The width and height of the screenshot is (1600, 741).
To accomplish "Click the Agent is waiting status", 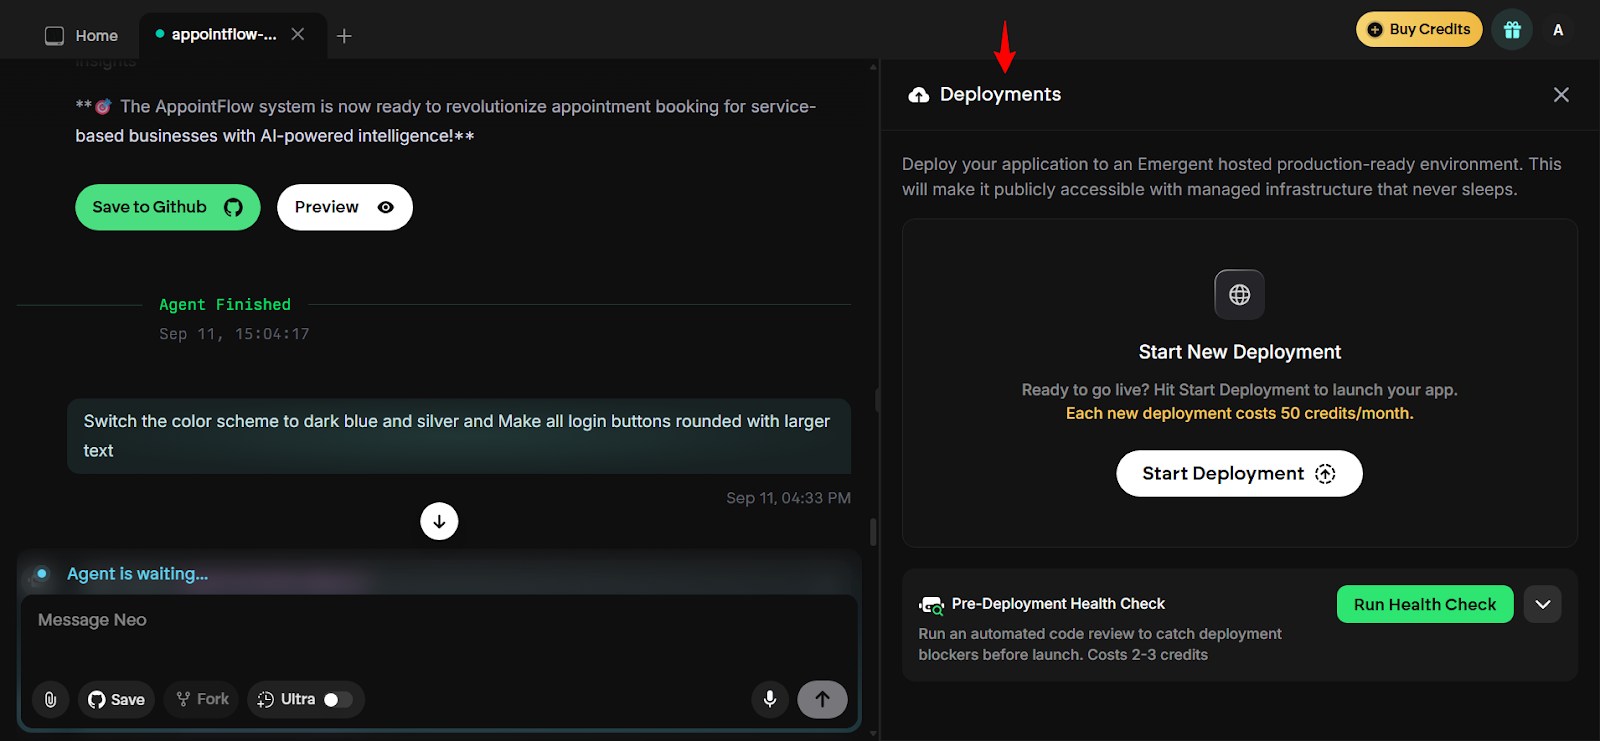I will click(x=138, y=574).
